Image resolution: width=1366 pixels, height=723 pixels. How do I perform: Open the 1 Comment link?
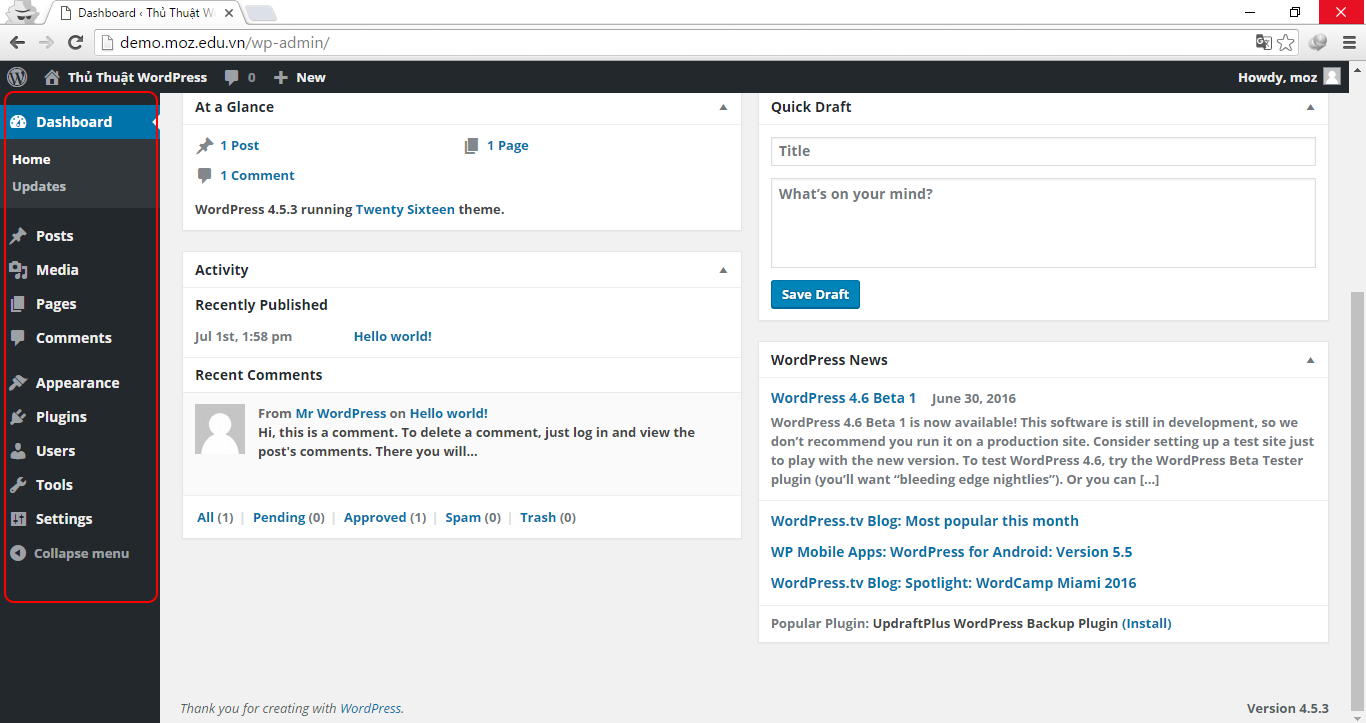[257, 175]
